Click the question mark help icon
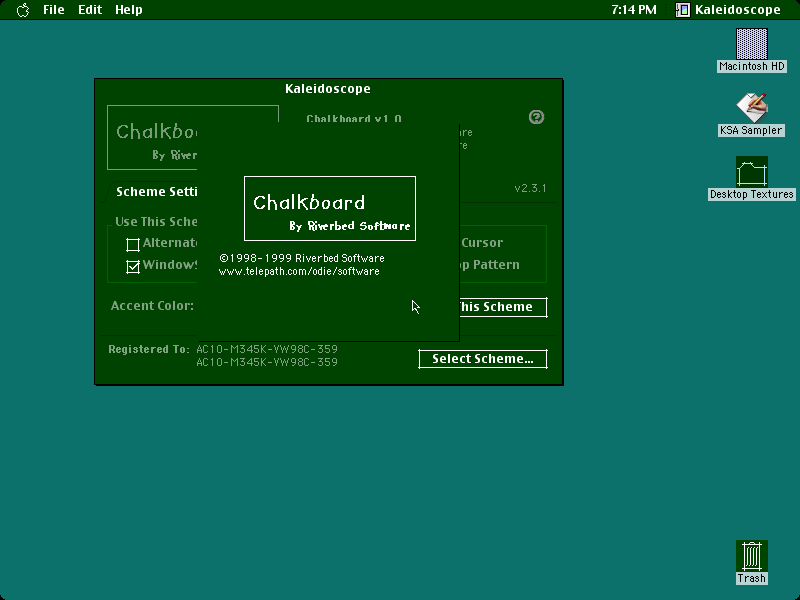Screen dimensions: 800x600 (536, 117)
